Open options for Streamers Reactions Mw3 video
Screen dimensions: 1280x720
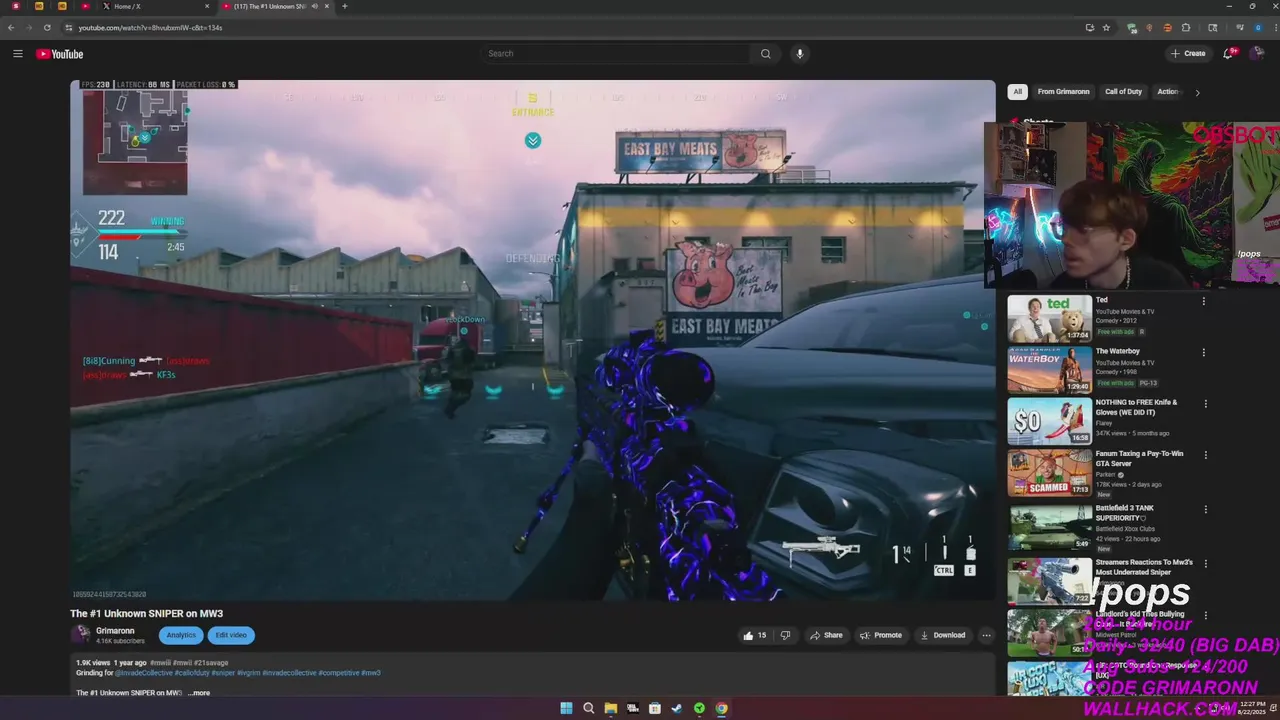click(x=1205, y=563)
